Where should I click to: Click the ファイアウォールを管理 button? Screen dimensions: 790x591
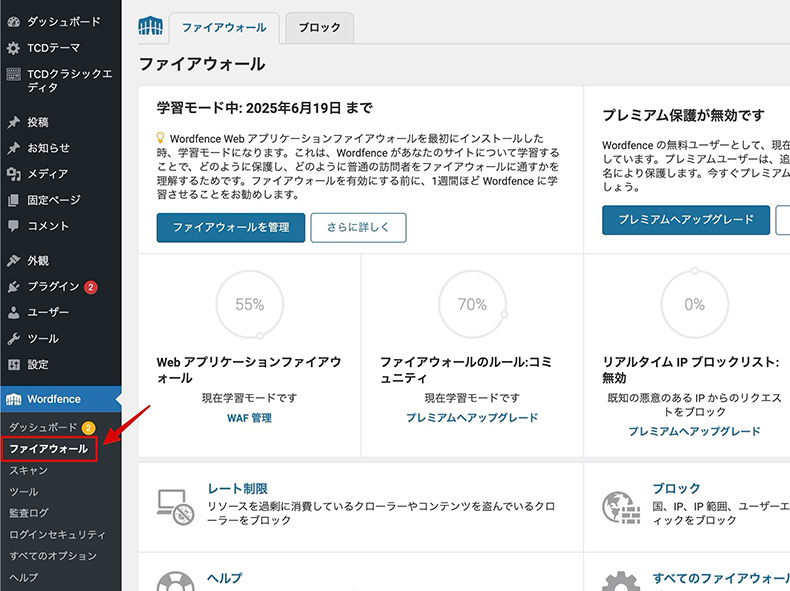[231, 228]
